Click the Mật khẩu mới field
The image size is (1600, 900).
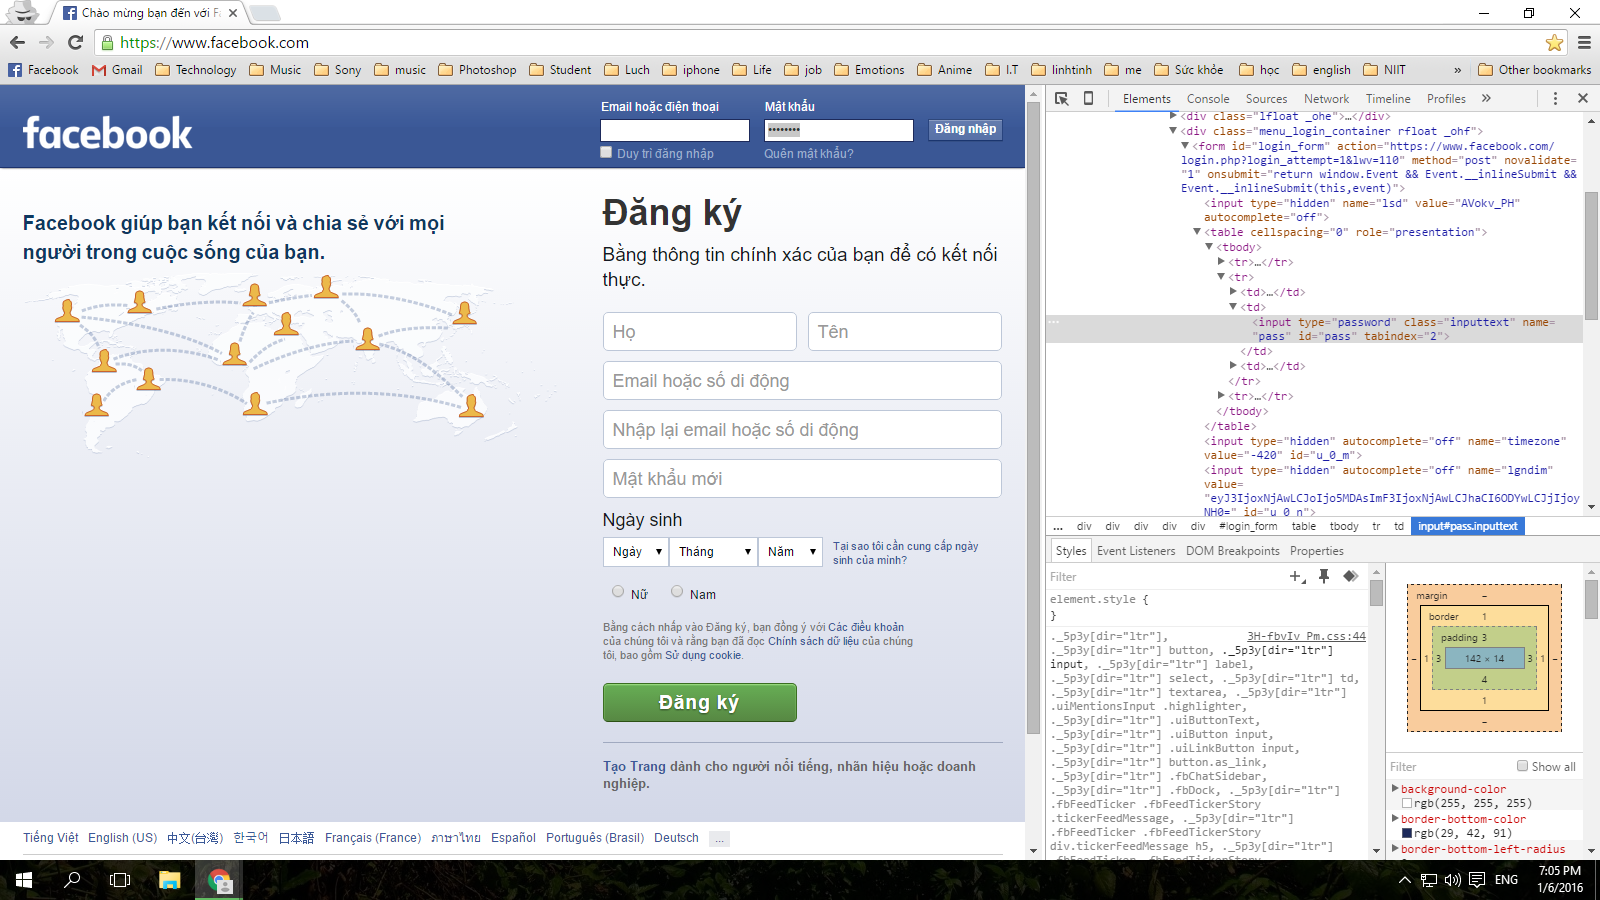click(x=802, y=478)
